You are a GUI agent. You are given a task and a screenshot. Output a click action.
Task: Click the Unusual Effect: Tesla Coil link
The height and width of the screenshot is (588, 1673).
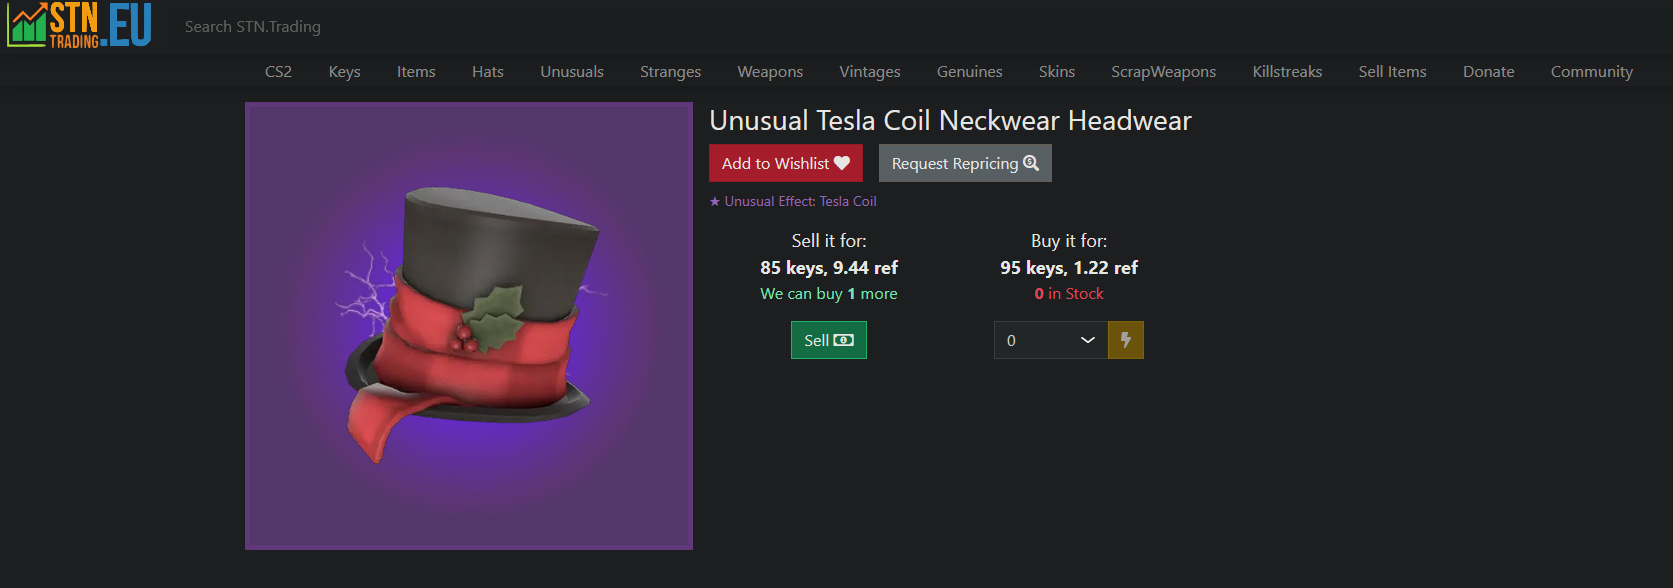(793, 201)
